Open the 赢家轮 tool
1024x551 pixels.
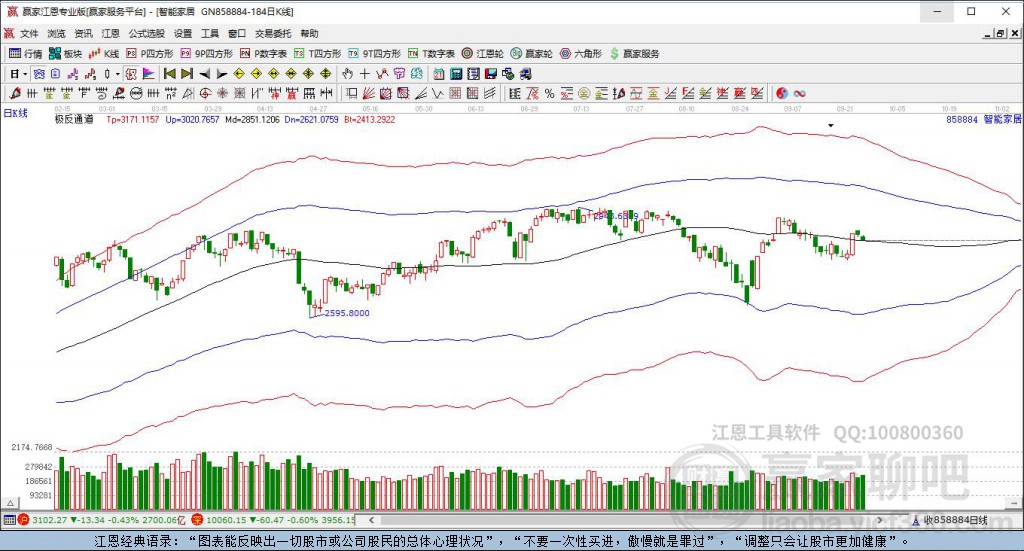tap(532, 54)
